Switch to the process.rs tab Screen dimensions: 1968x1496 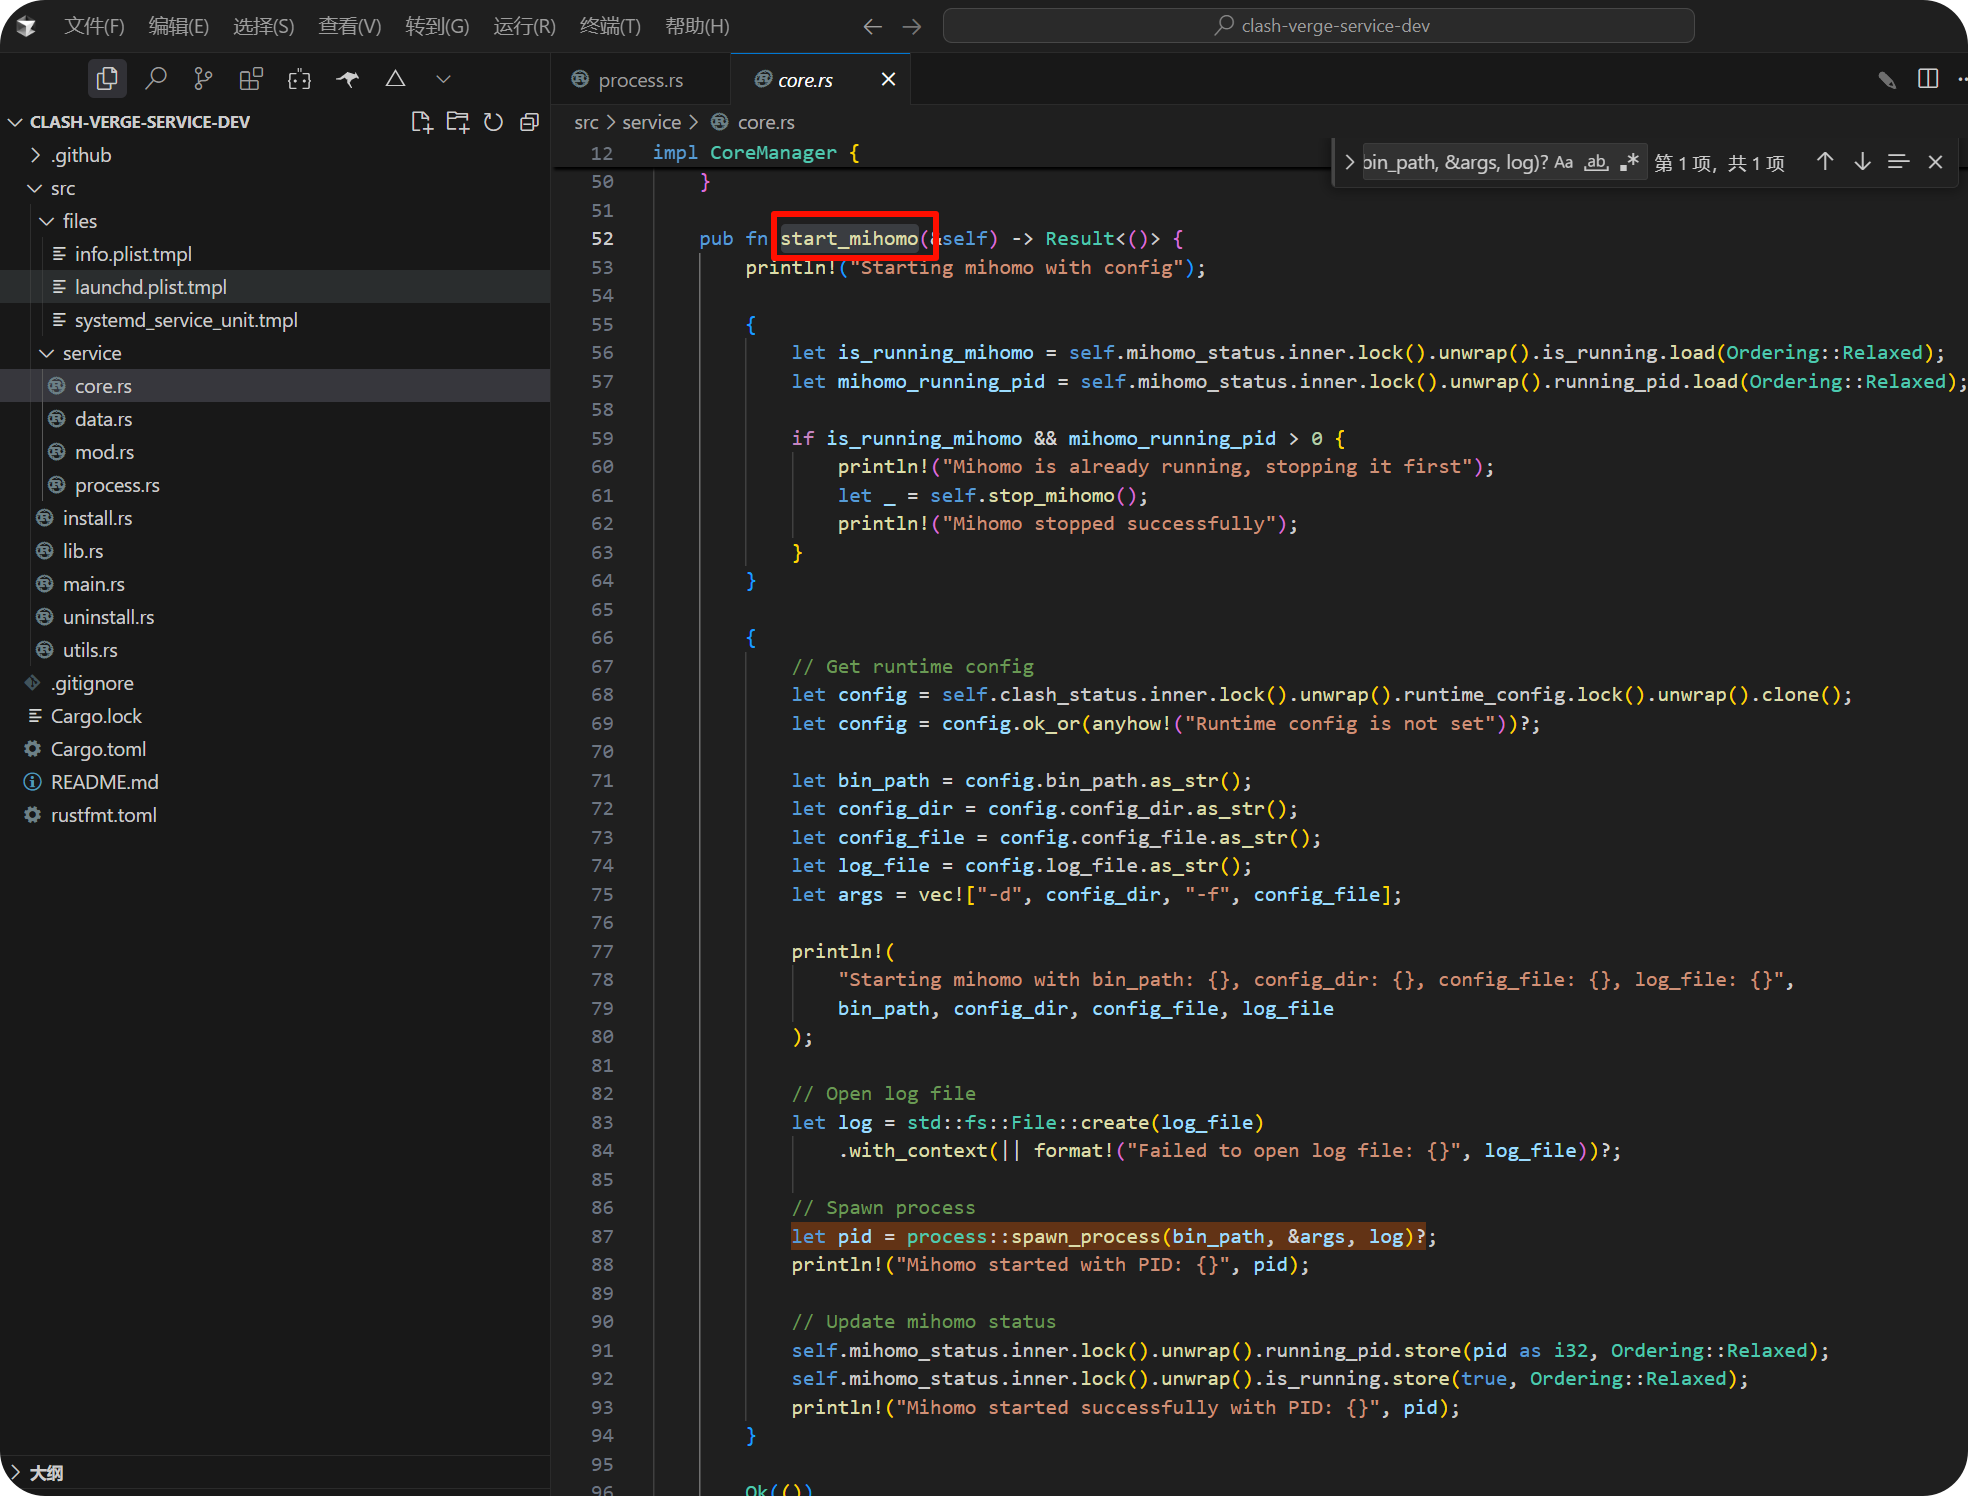(640, 80)
